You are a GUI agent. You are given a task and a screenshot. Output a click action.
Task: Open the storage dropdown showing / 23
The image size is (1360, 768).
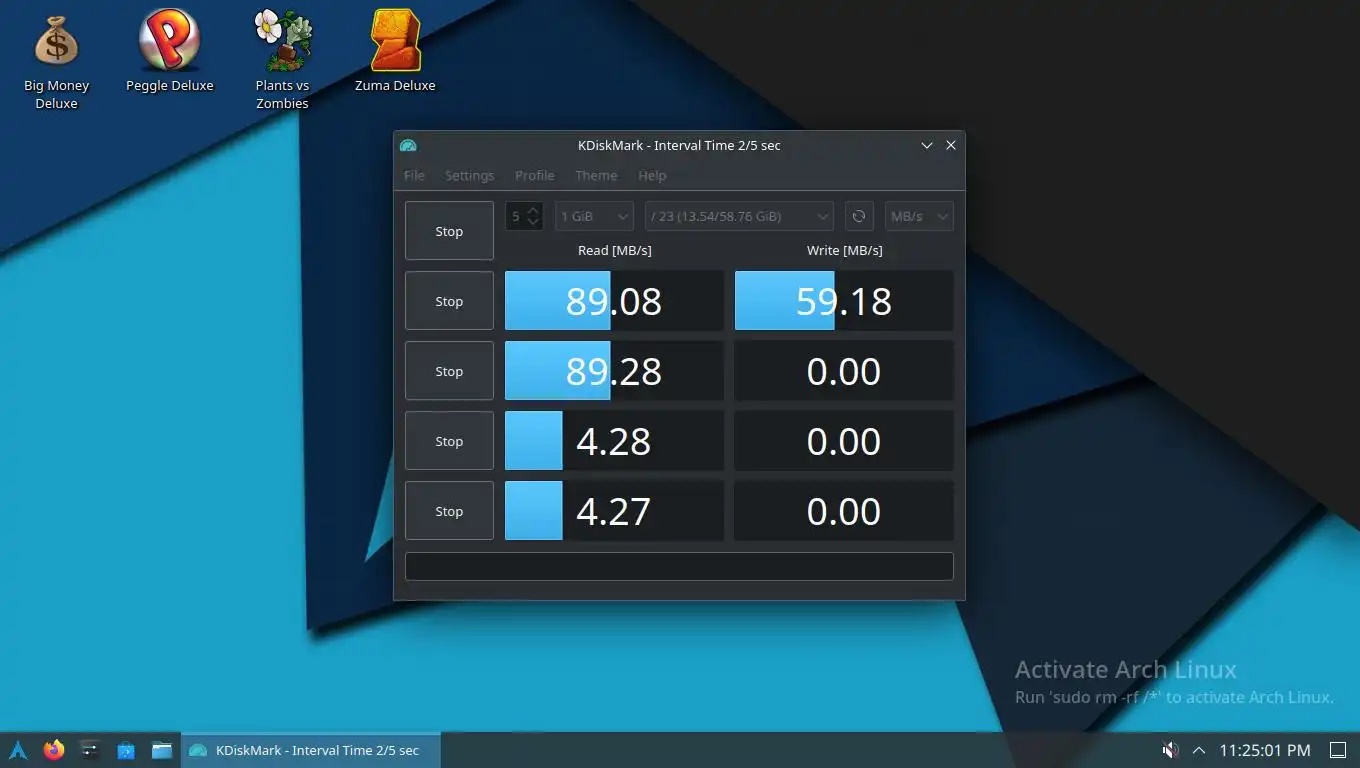pyautogui.click(x=739, y=216)
